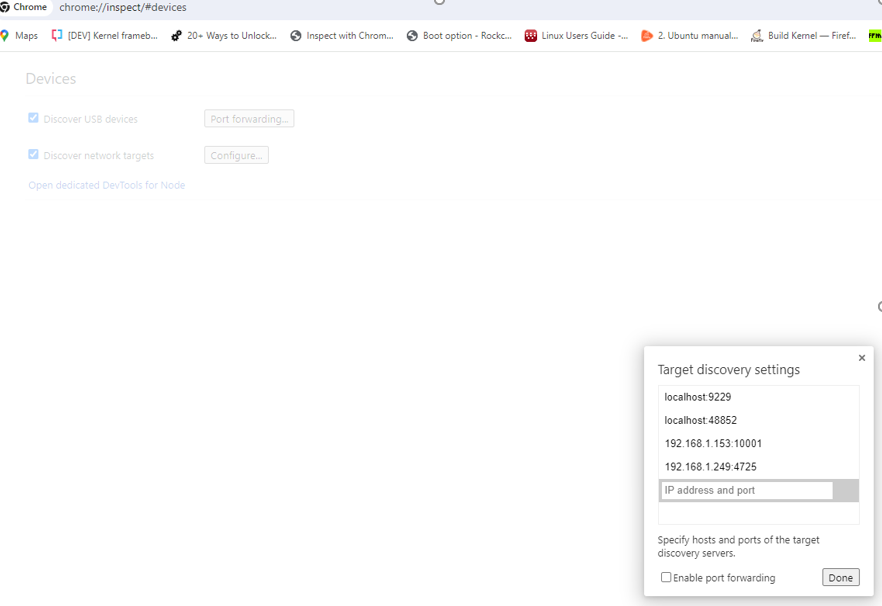Select the 192.168.1.153:10001 target entry
Screen dimensions: 882x606
713,443
